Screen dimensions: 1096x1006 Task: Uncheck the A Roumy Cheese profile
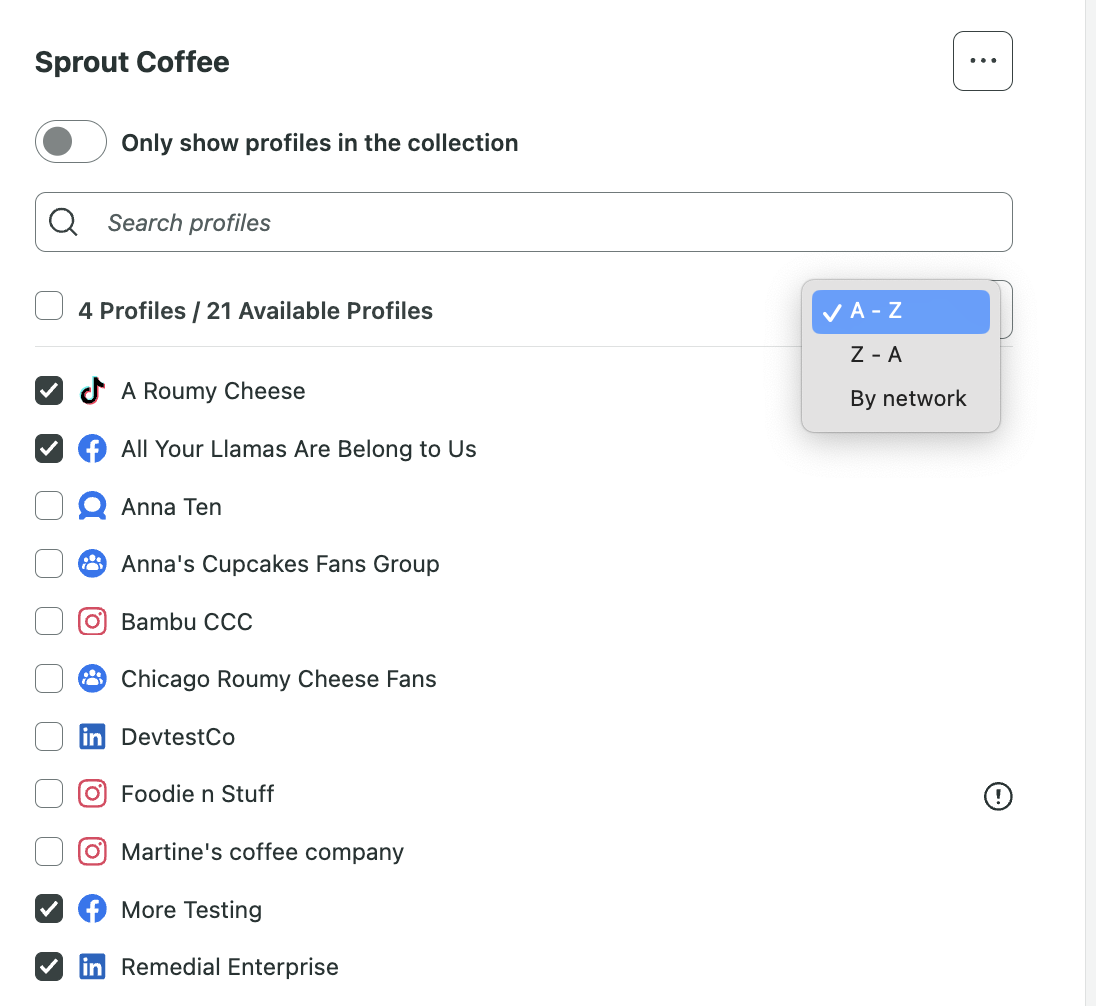click(x=48, y=391)
